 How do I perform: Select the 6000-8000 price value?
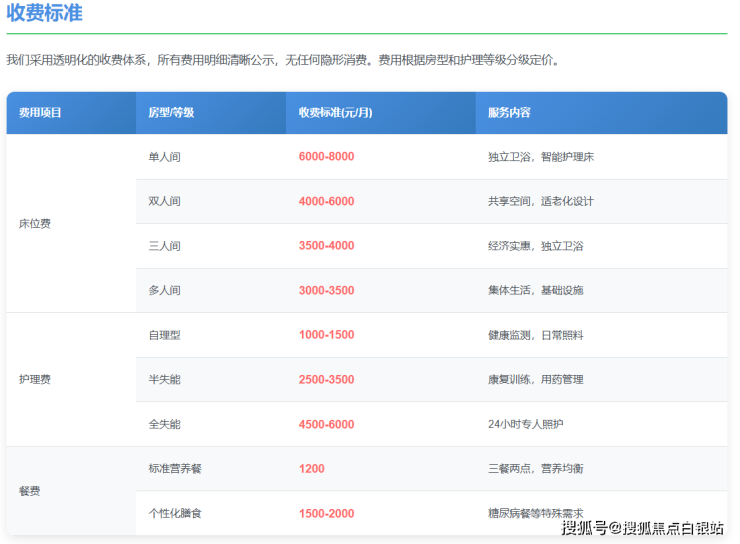click(326, 157)
